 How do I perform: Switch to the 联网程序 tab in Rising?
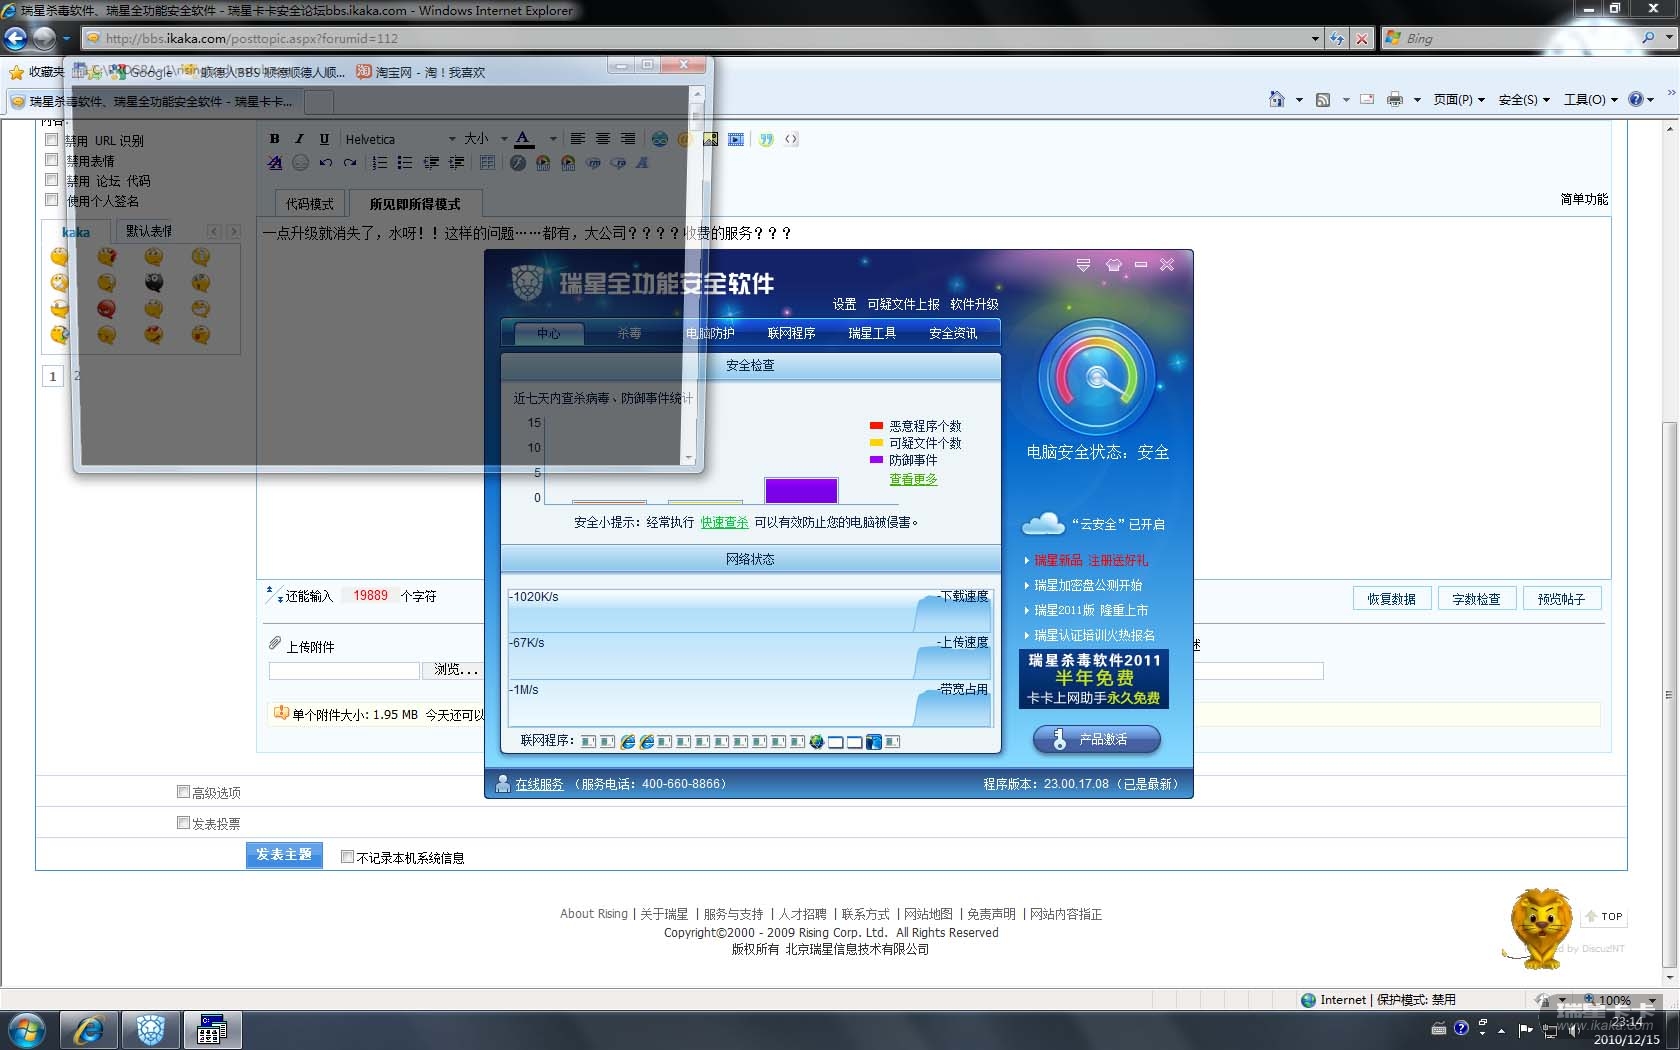(791, 333)
